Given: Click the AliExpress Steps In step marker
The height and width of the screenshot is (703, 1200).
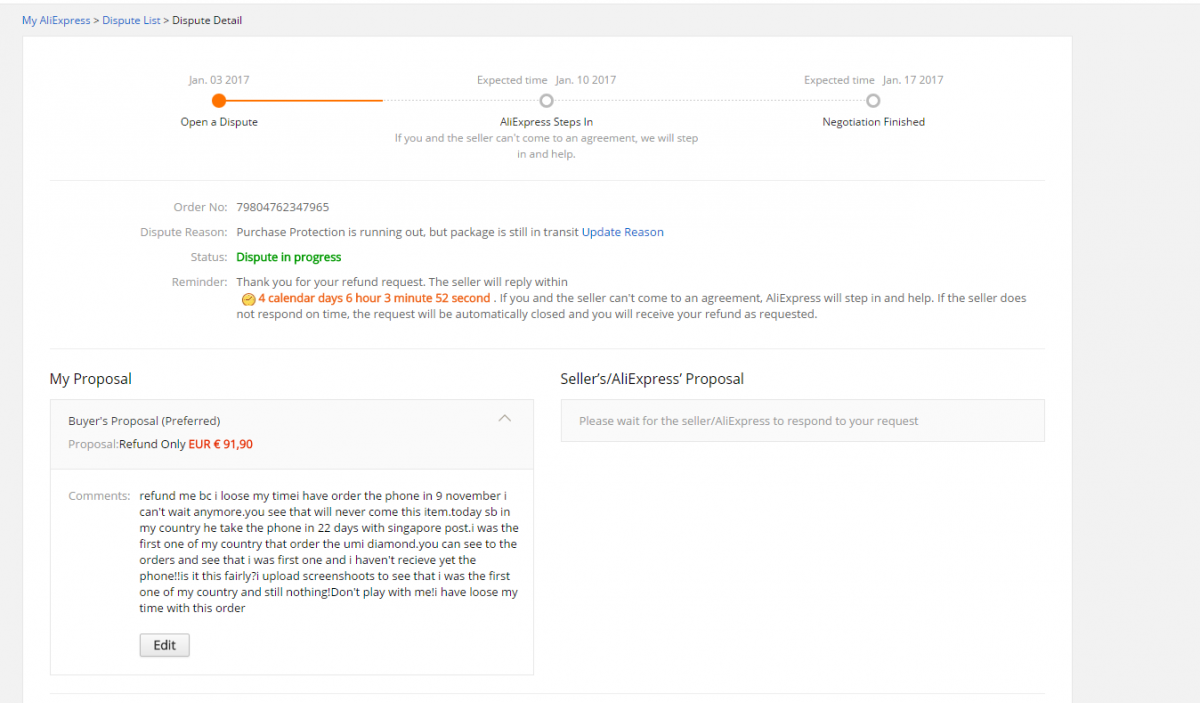Looking at the screenshot, I should point(546,100).
